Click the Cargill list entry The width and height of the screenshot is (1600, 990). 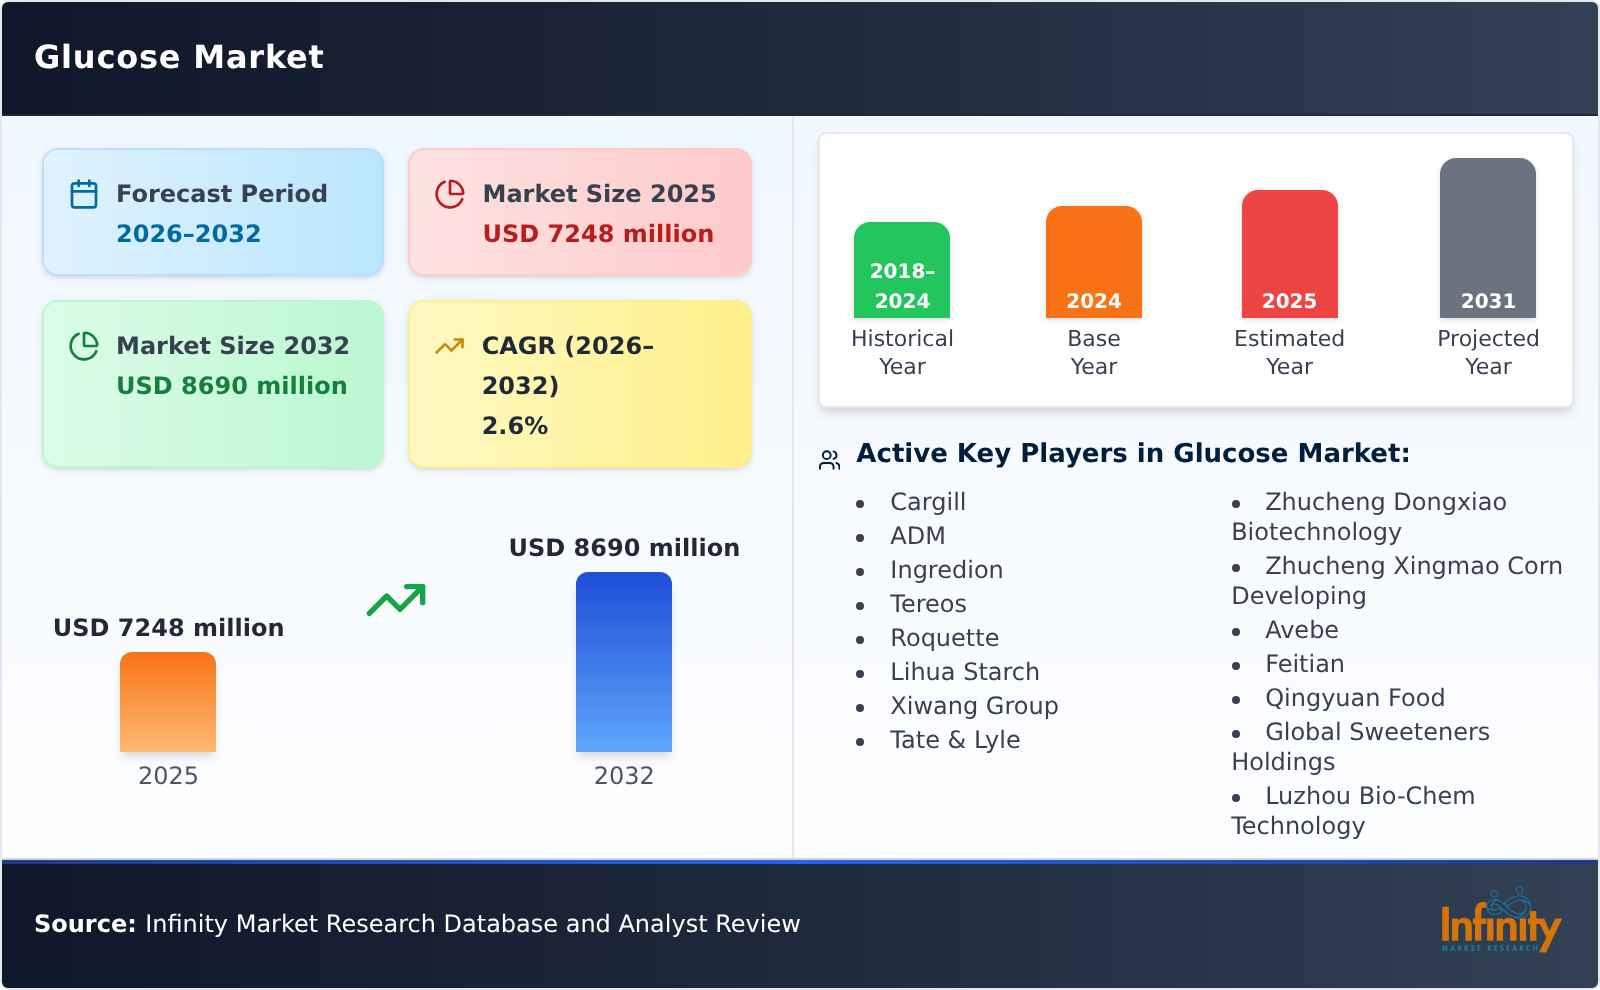tap(927, 502)
